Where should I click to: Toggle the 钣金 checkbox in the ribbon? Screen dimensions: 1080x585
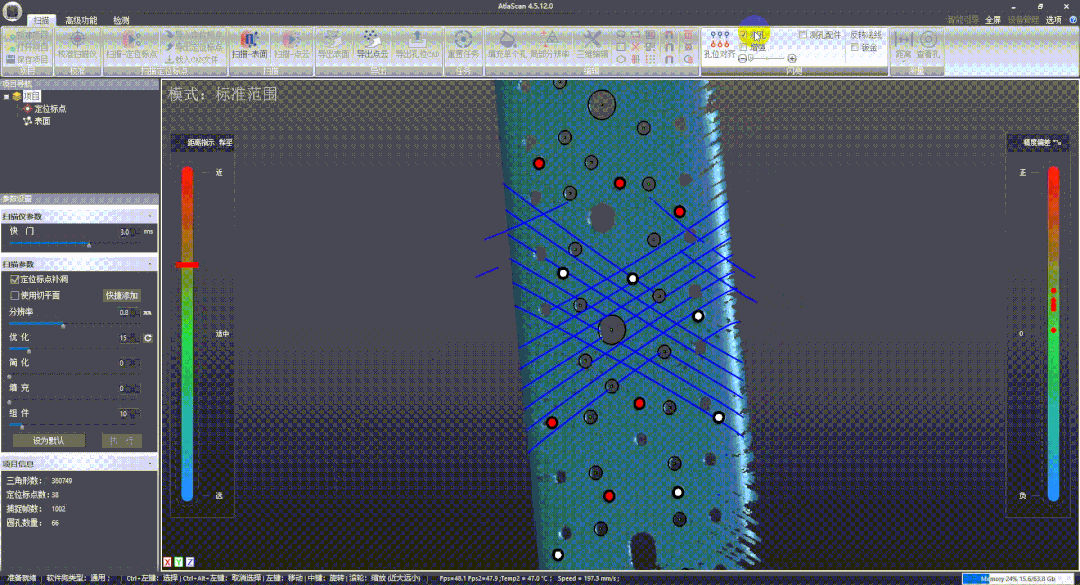[x=854, y=47]
